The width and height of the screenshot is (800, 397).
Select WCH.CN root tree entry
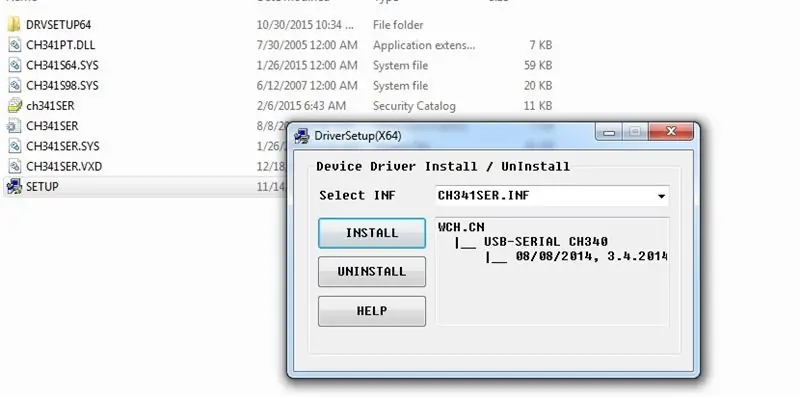(461, 227)
